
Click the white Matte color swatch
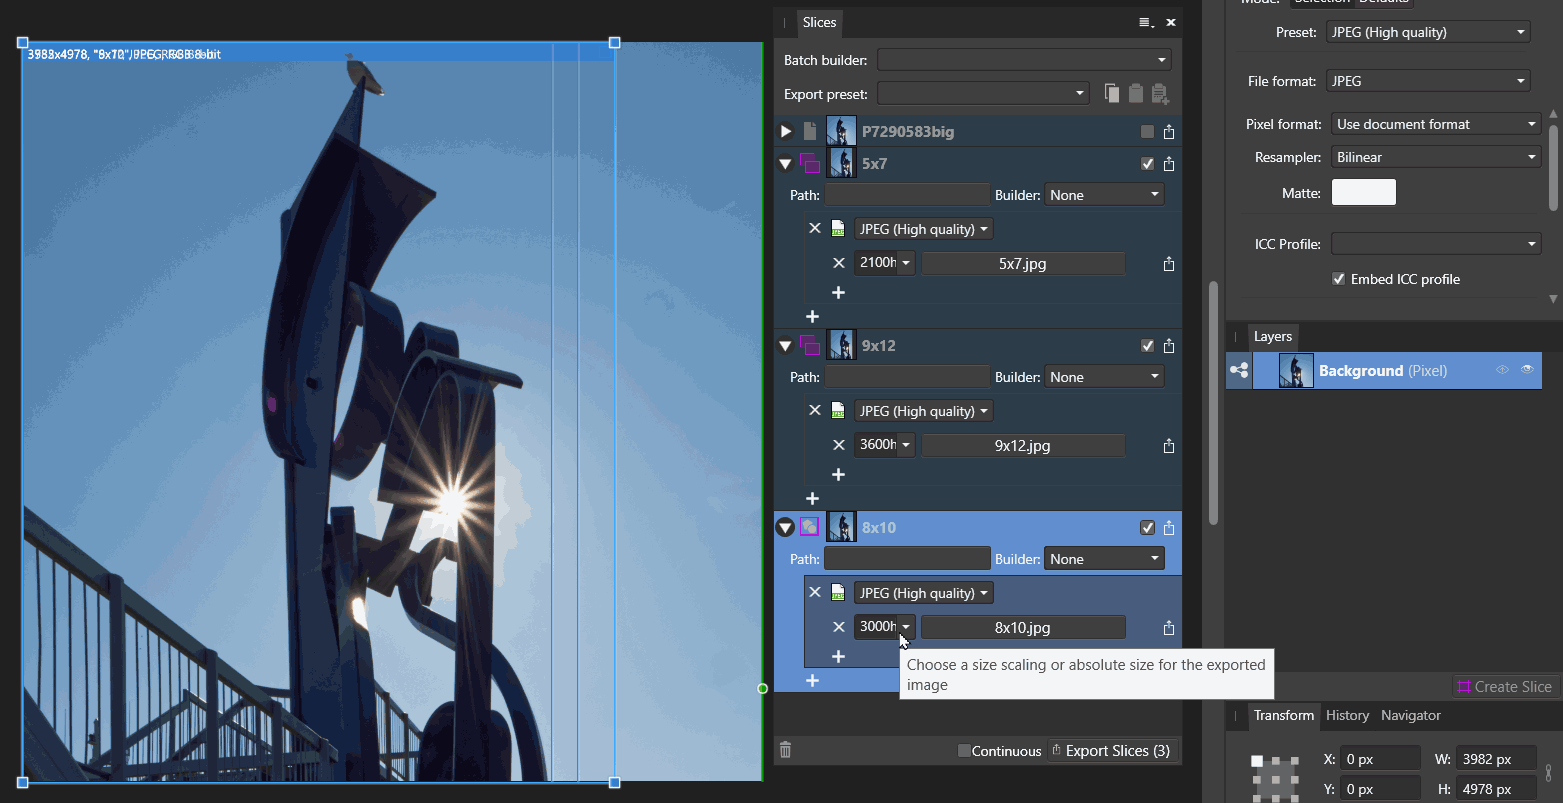1363,192
